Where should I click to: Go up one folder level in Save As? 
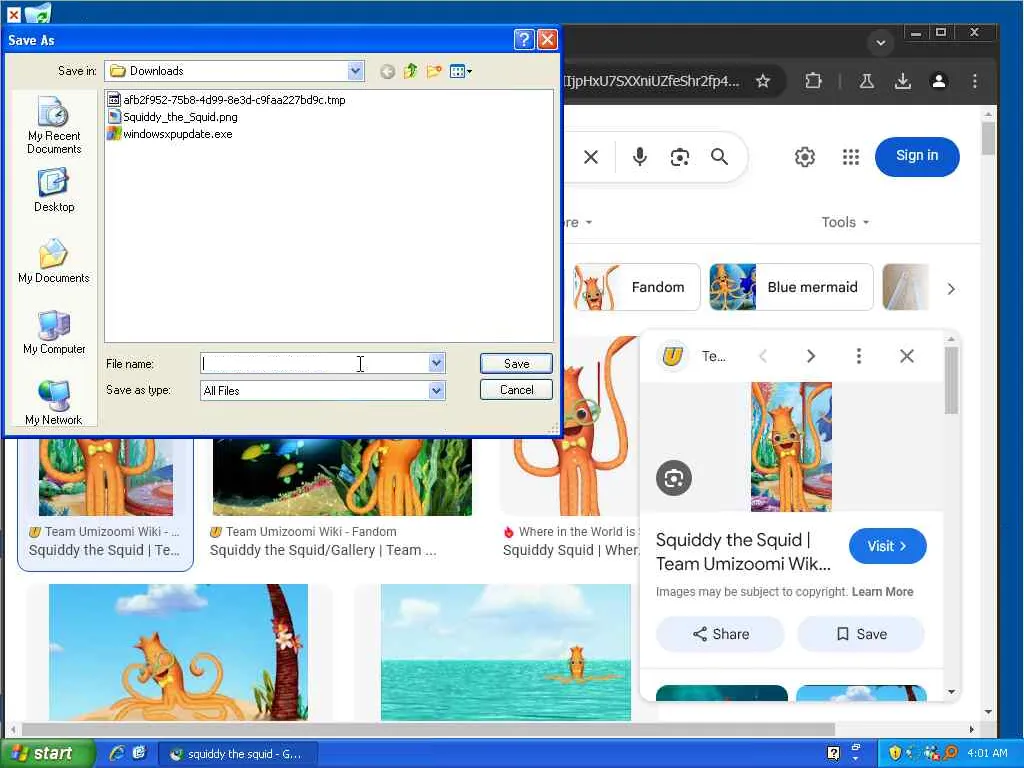point(411,71)
